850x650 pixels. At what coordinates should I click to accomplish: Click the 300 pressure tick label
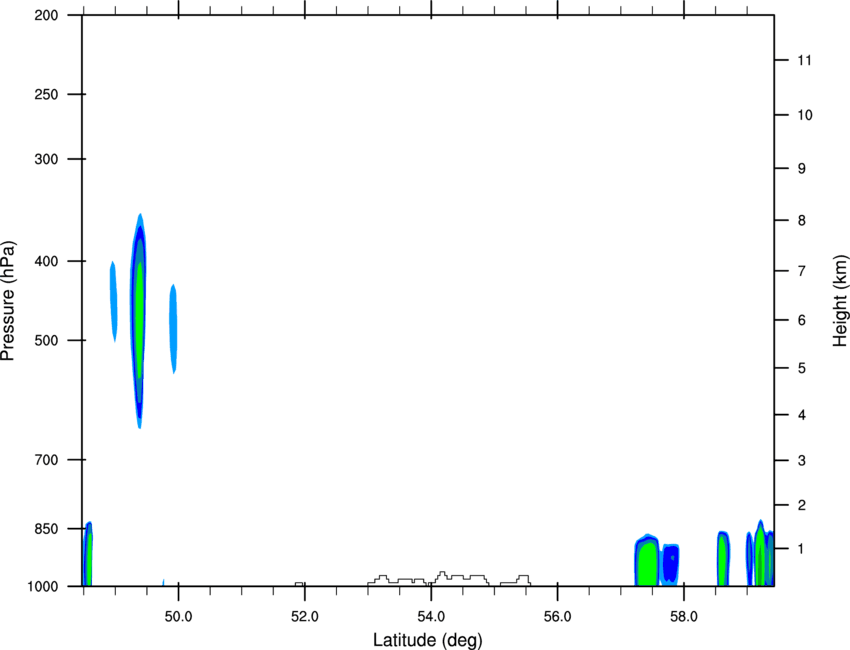click(47, 159)
